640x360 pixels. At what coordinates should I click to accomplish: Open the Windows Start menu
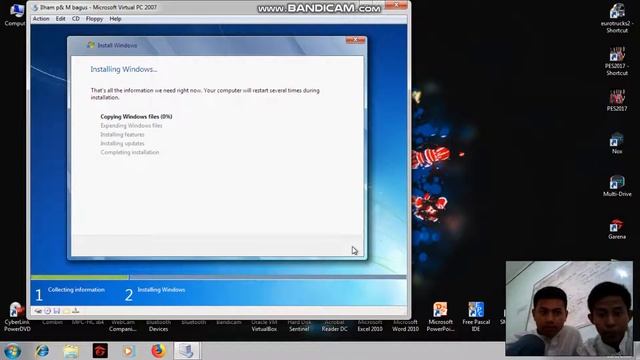click(x=12, y=351)
